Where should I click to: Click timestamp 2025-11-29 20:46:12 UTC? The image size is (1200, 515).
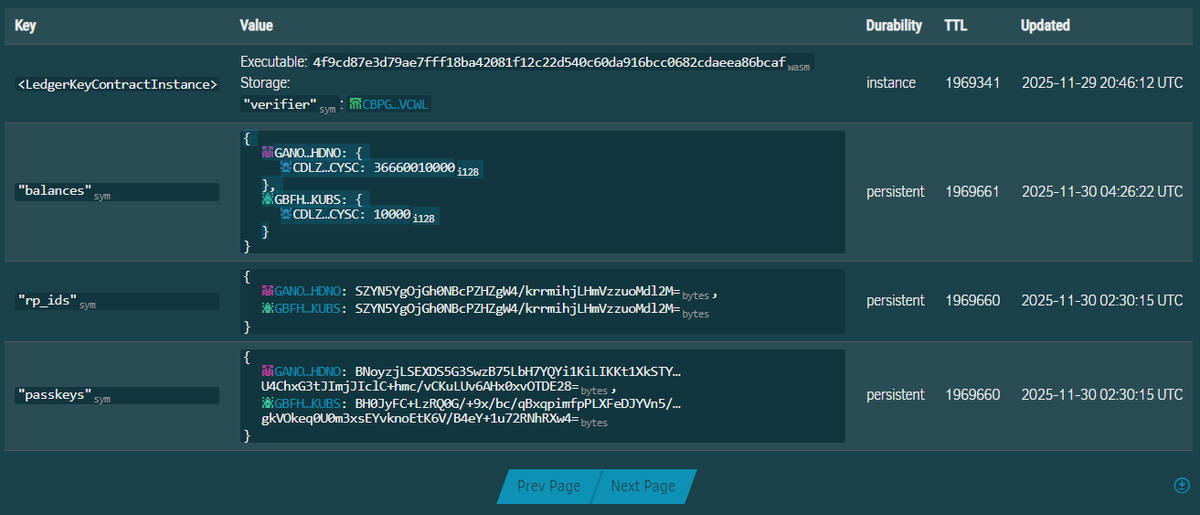1102,82
